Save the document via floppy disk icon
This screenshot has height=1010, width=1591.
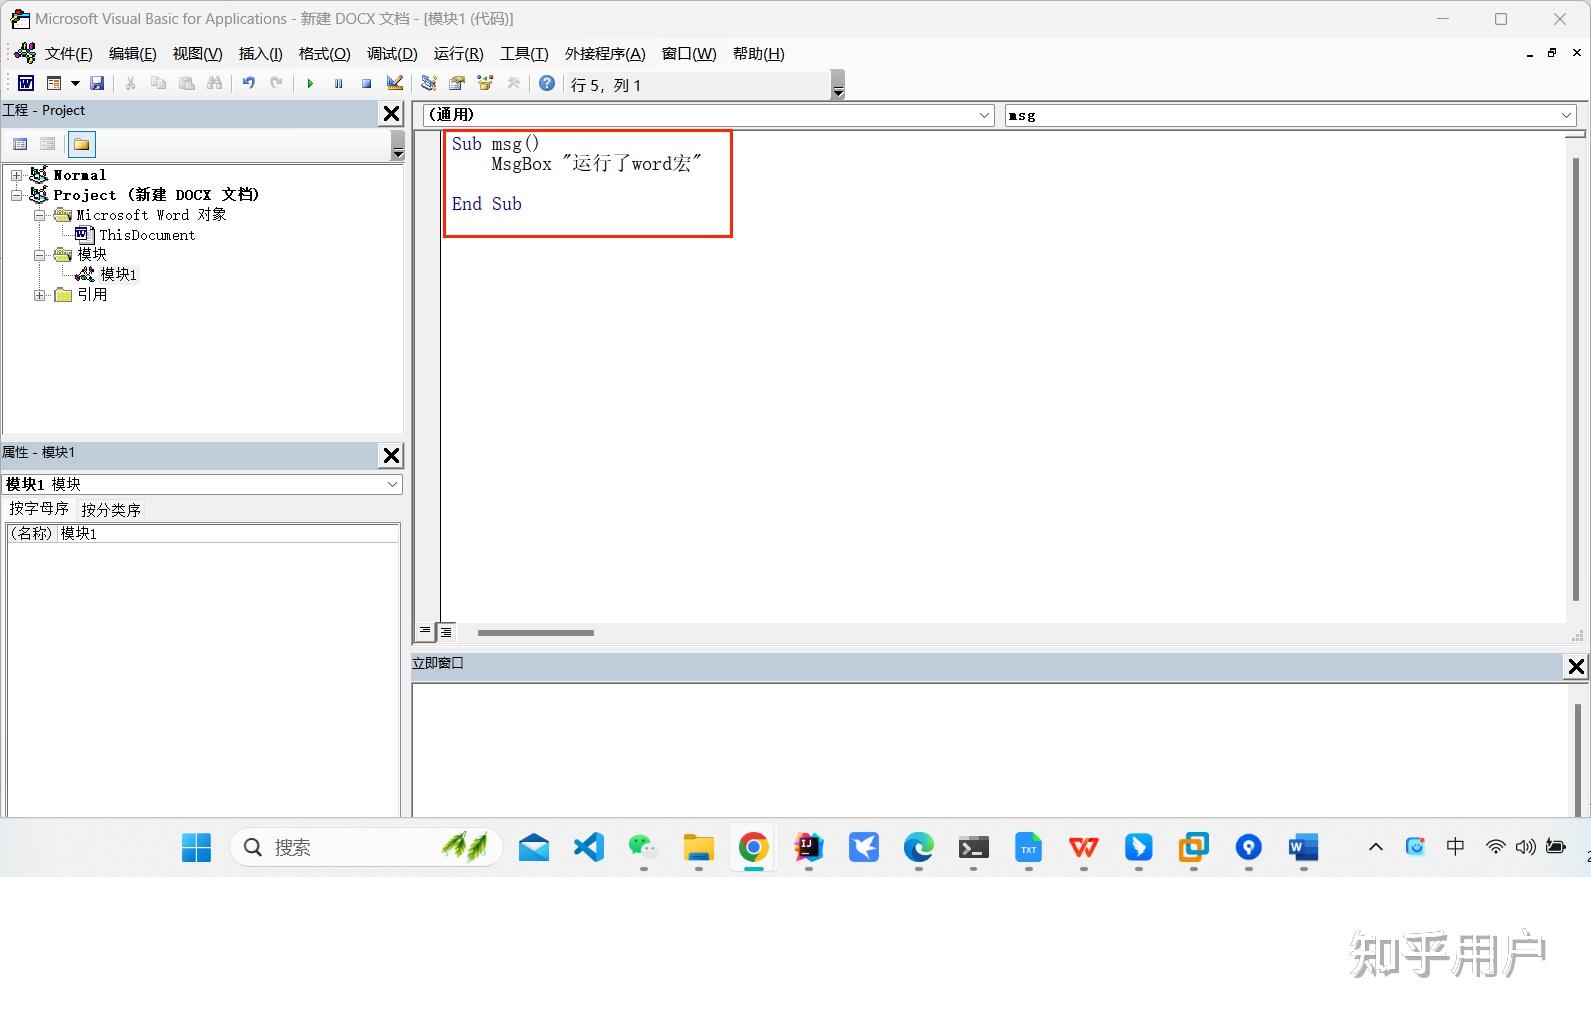(x=97, y=84)
